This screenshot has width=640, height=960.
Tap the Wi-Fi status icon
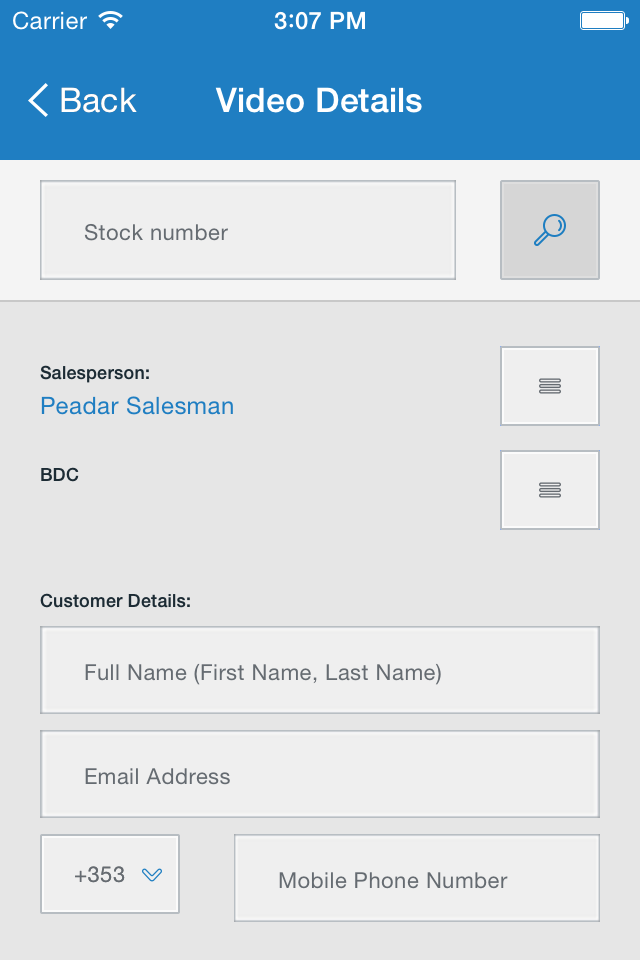pyautogui.click(x=111, y=20)
